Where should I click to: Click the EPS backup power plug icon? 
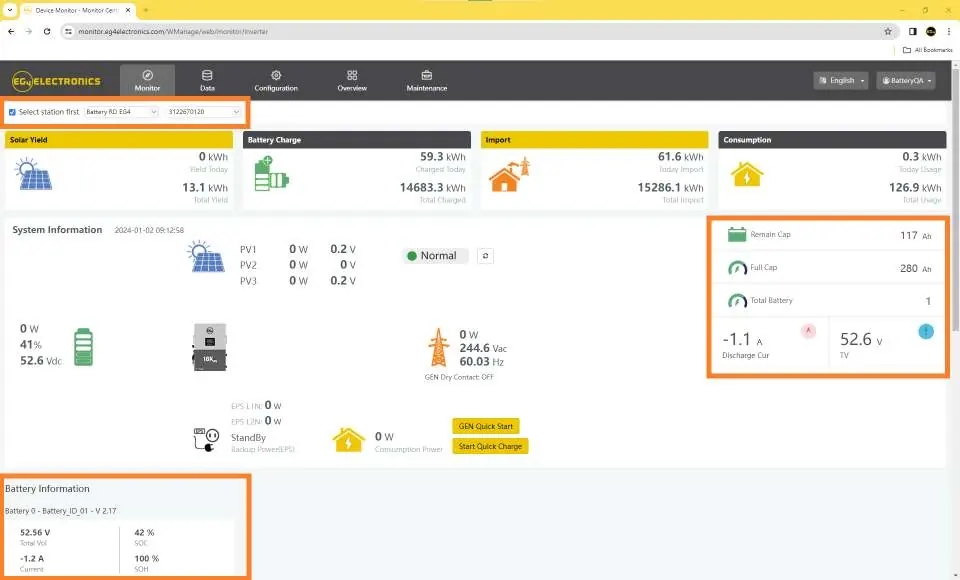coord(206,440)
